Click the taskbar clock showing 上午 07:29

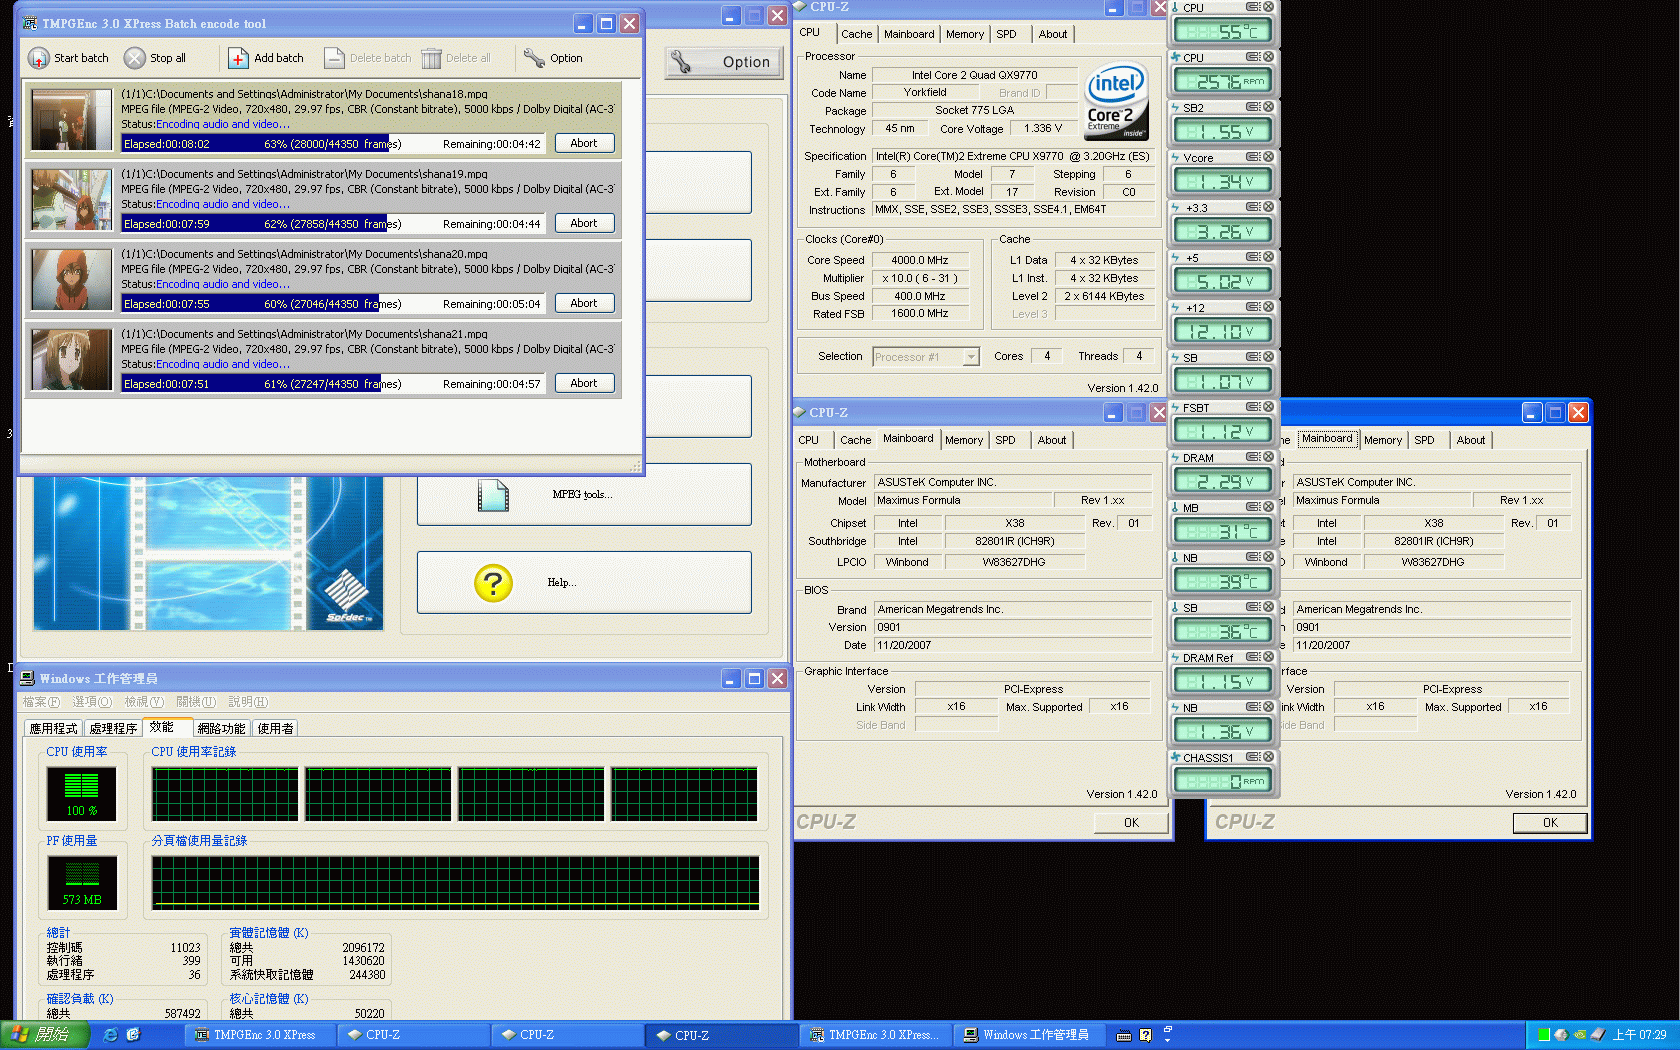(x=1639, y=1035)
